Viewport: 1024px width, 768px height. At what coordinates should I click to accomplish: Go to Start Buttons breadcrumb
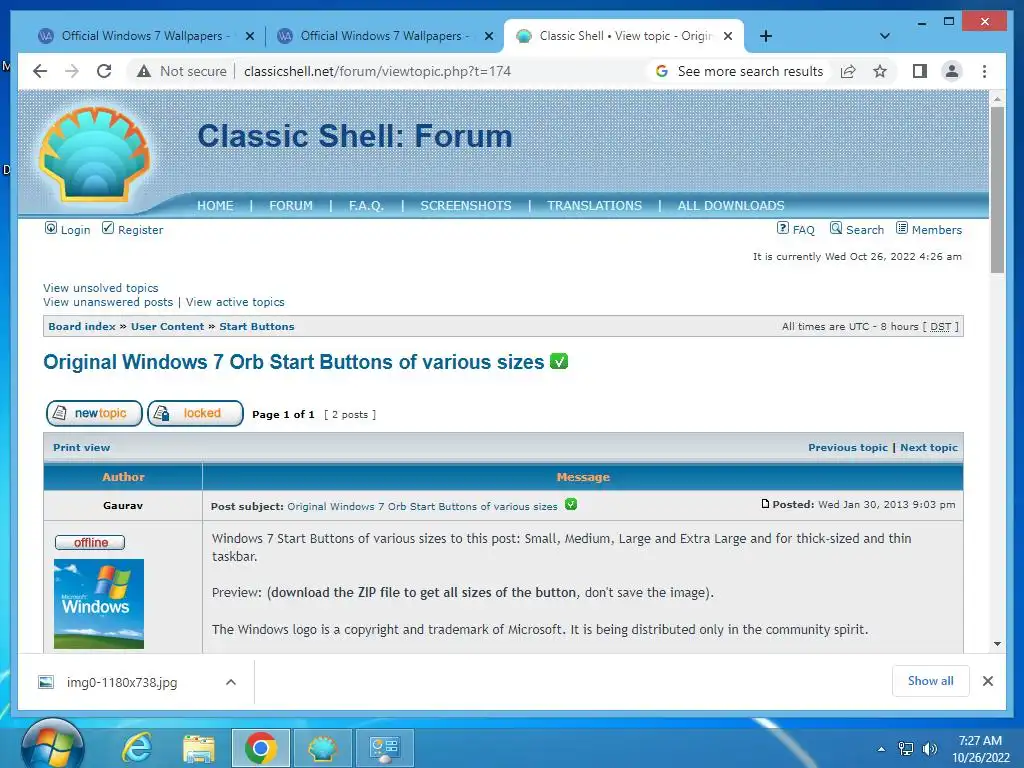[x=257, y=327]
